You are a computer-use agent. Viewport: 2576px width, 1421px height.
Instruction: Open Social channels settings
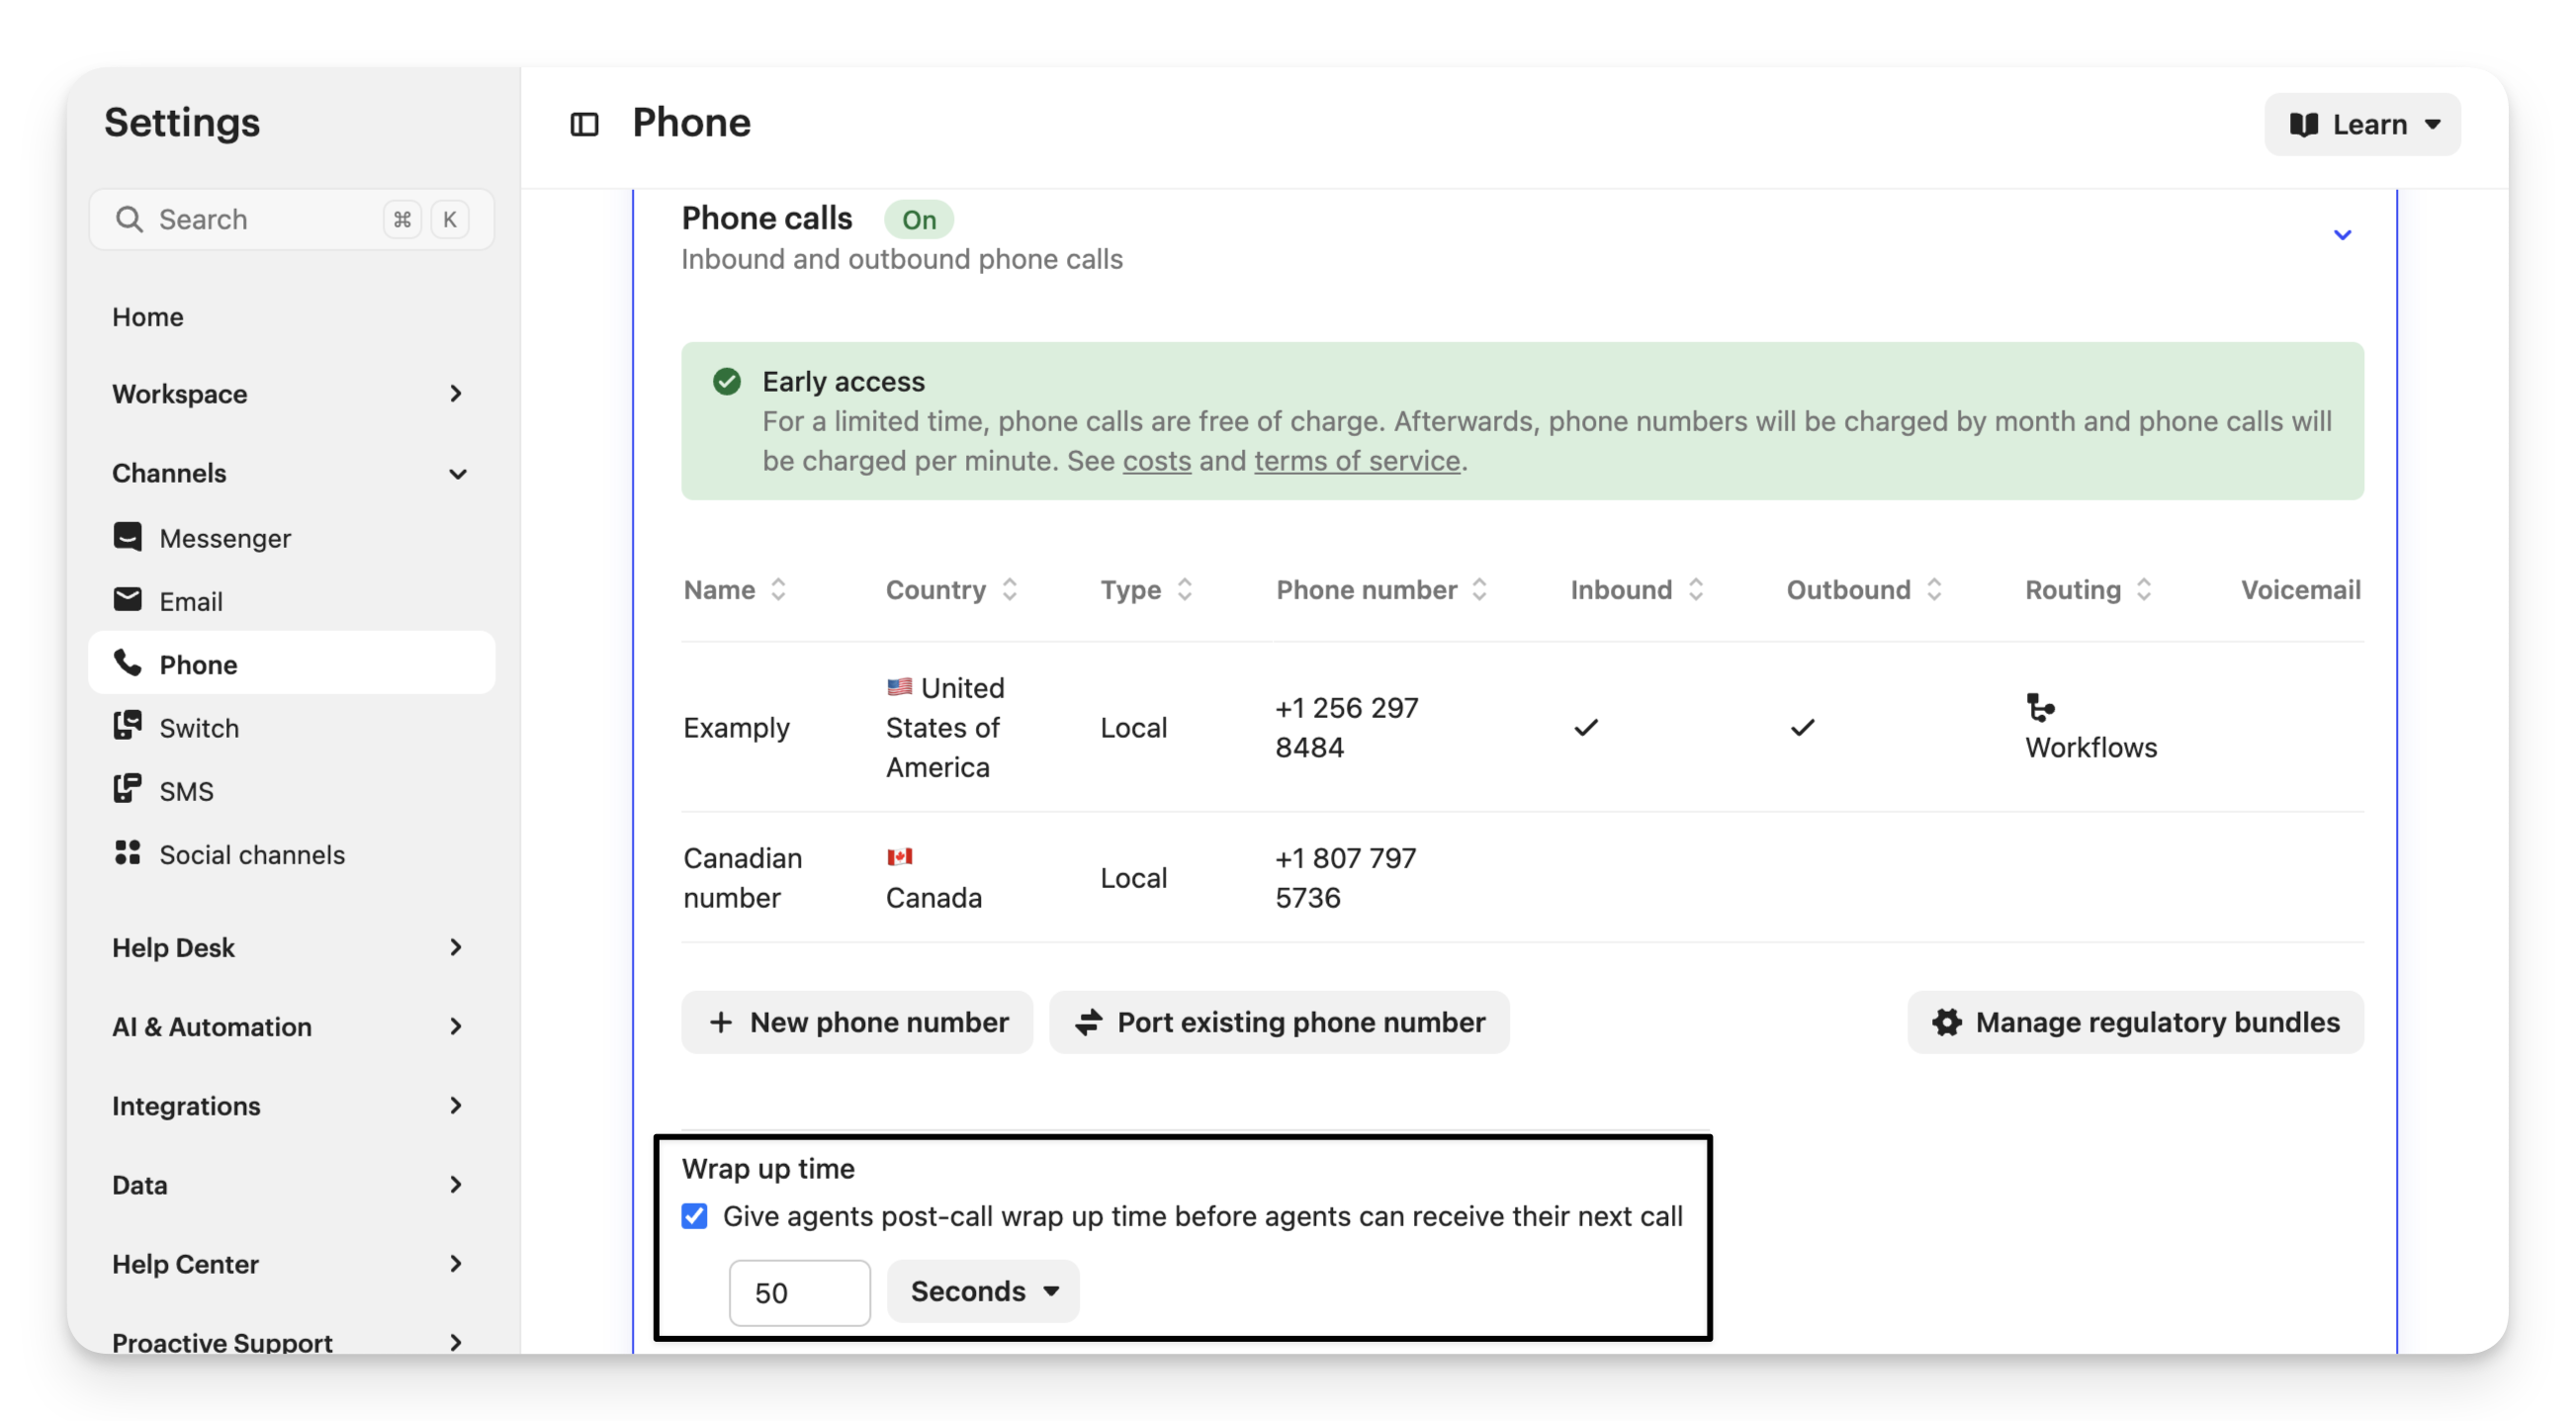(291, 853)
